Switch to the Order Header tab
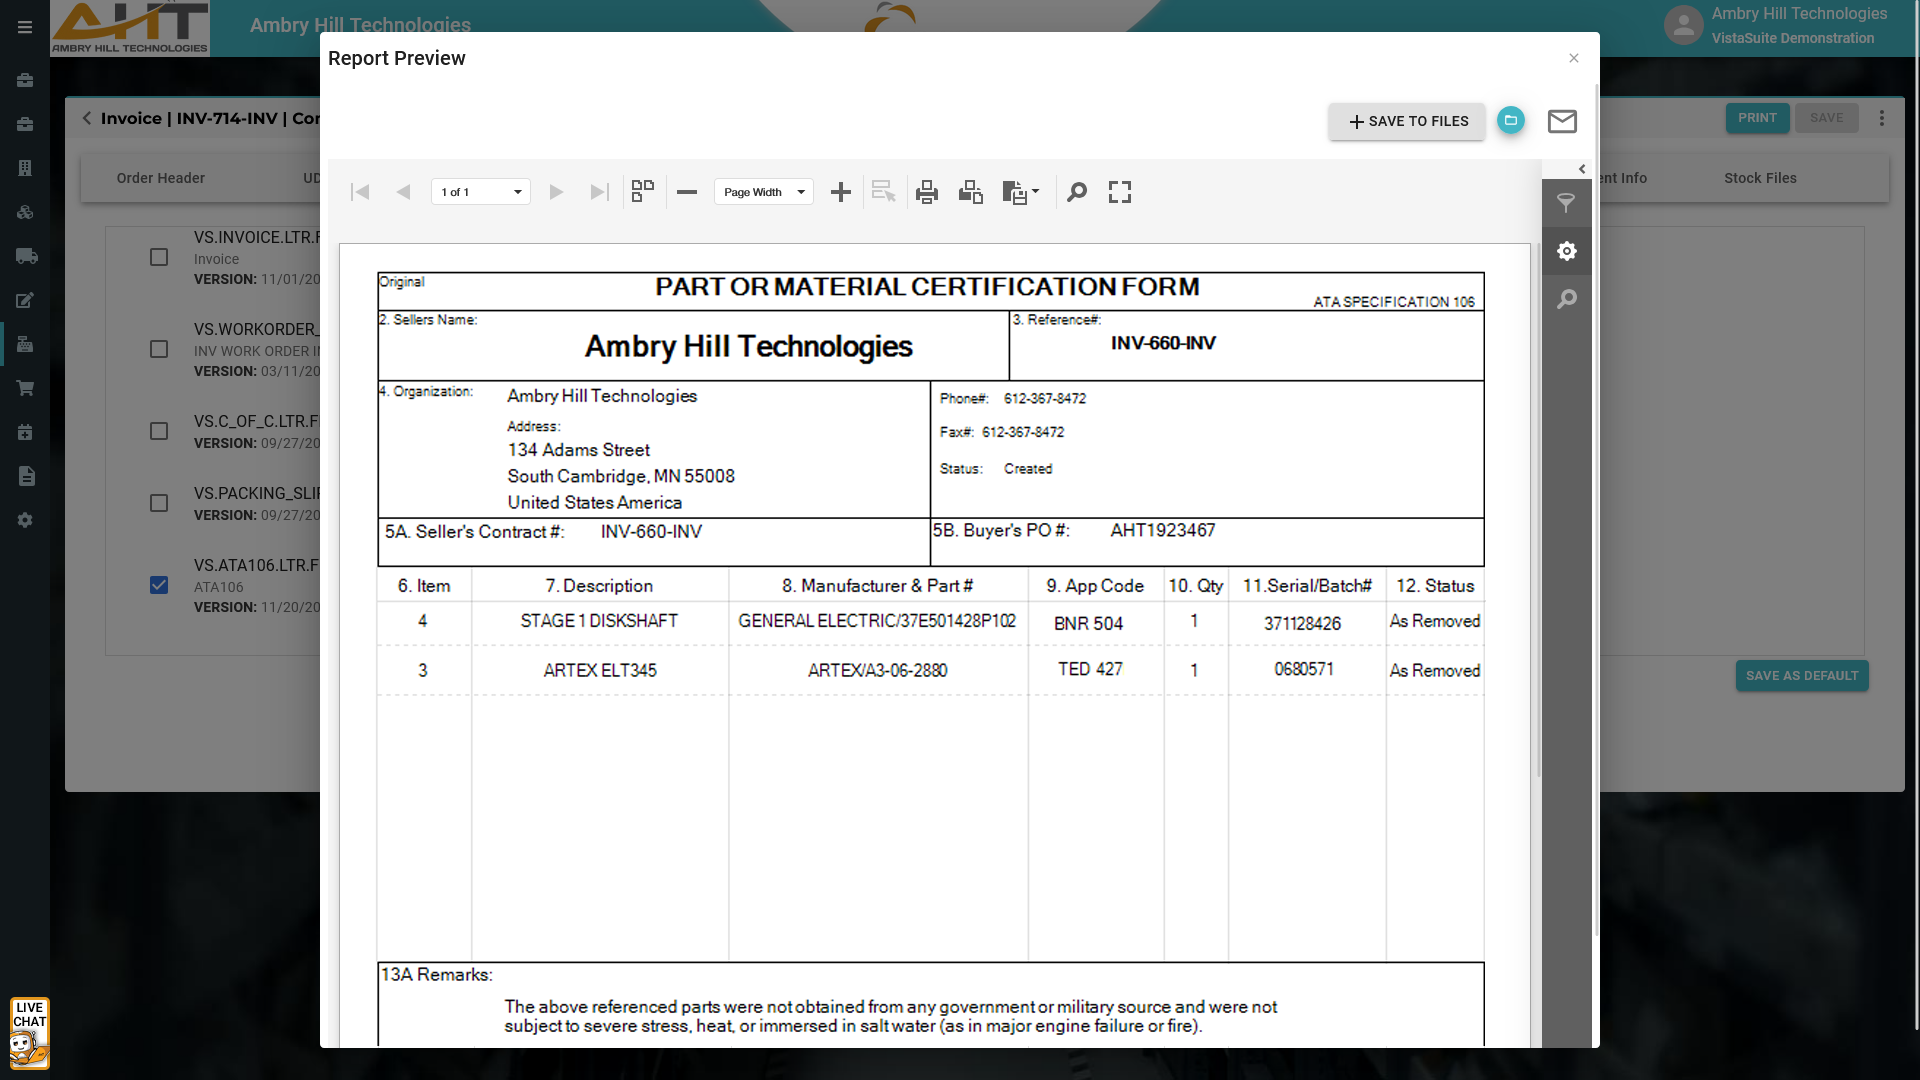The width and height of the screenshot is (1920, 1080). 160,178
